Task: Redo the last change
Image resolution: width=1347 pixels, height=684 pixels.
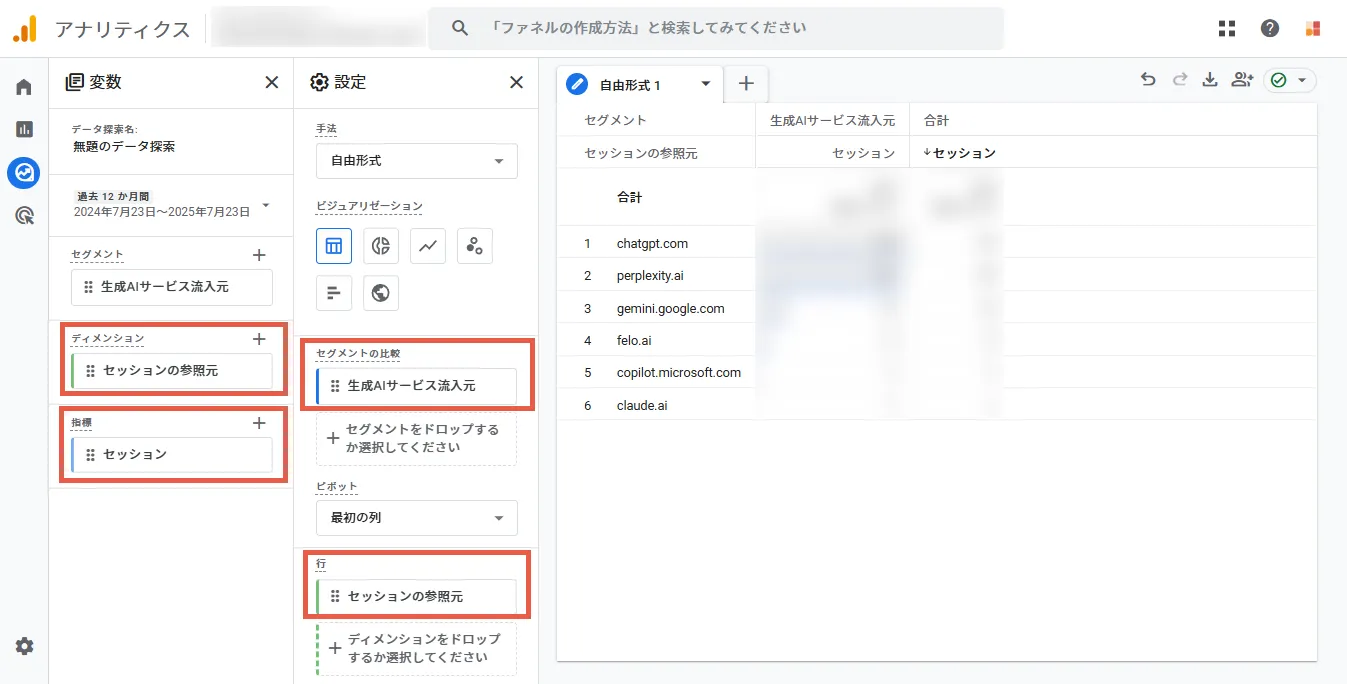Action: click(1179, 80)
